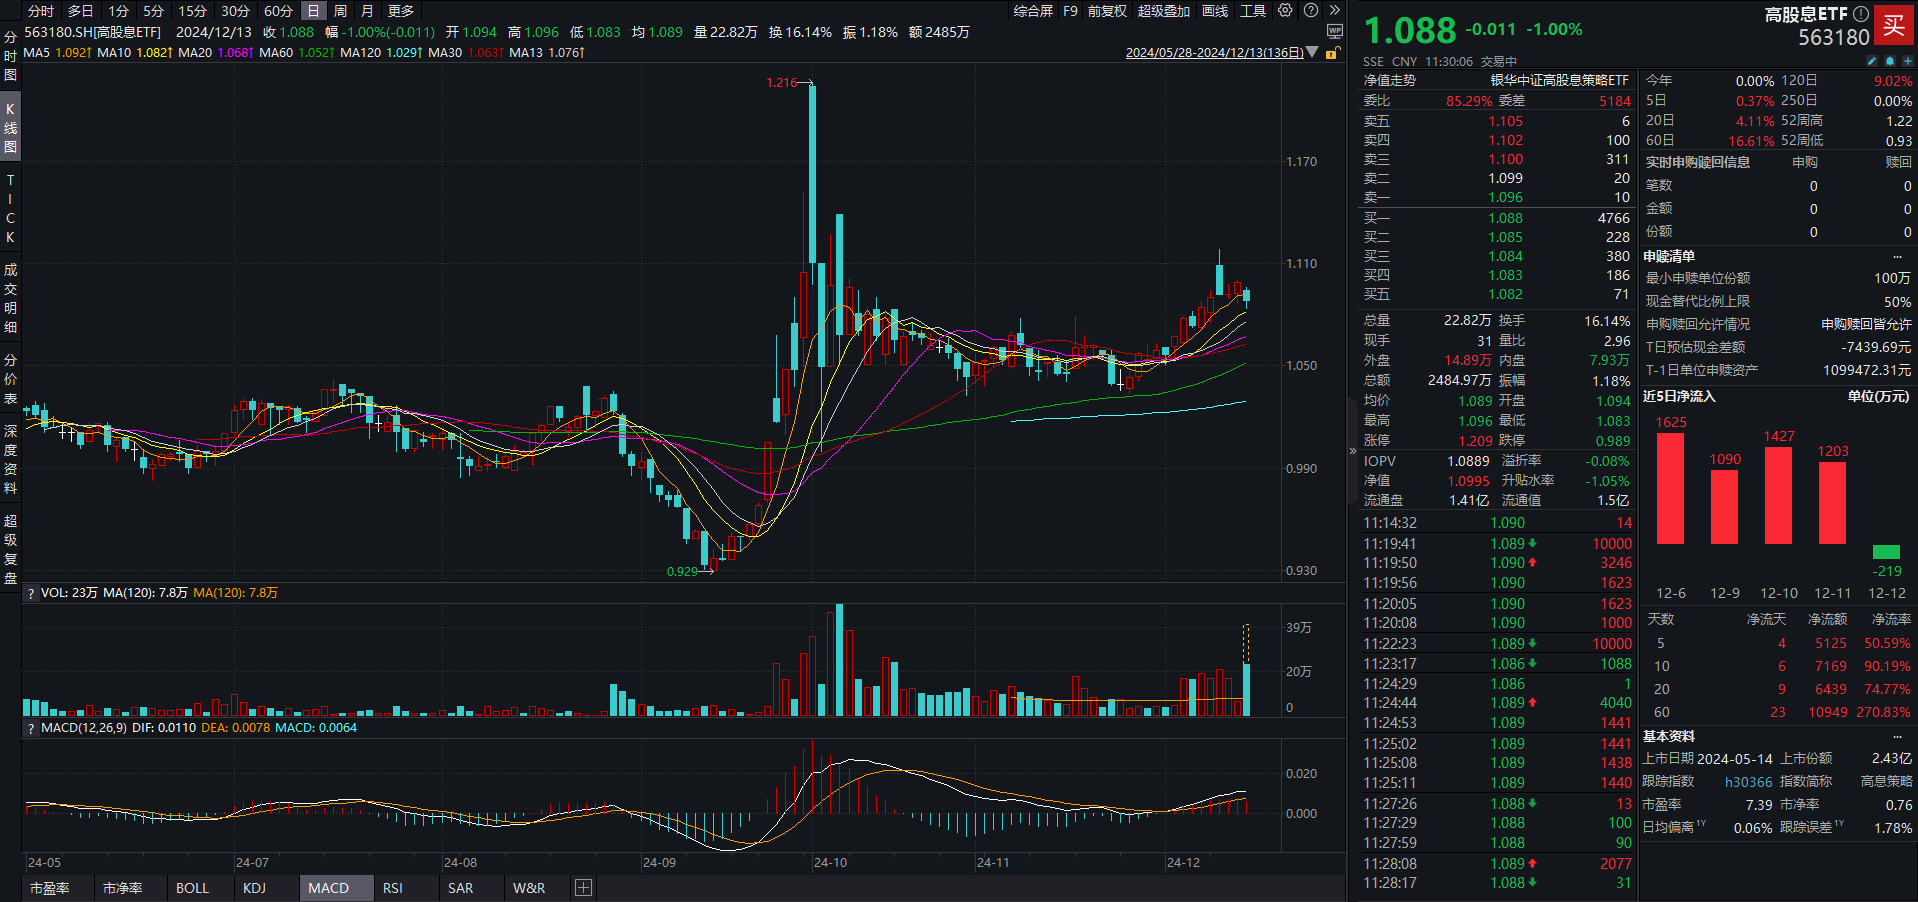
Task: Switch to the KDJ indicator tab
Action: tap(254, 888)
